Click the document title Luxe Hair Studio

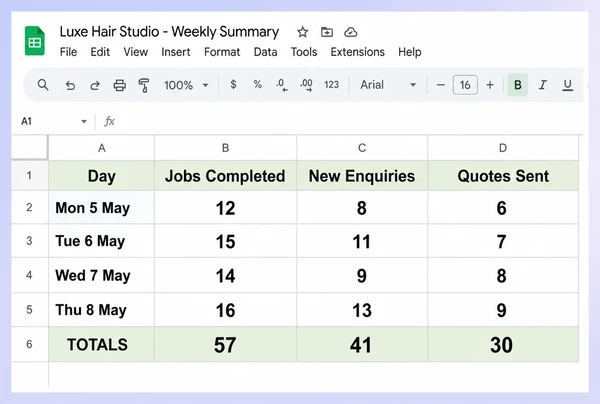coord(169,32)
